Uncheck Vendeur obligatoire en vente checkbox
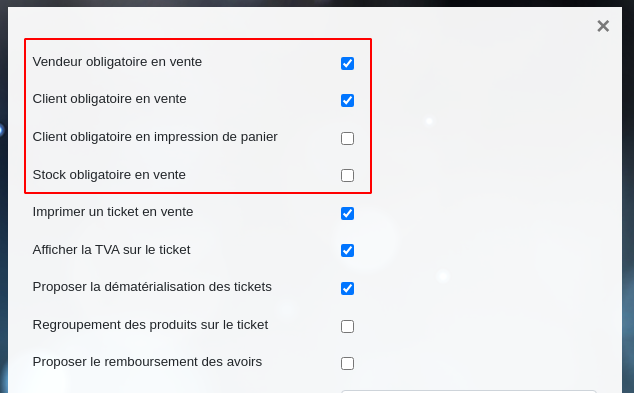The image size is (634, 393). tap(347, 63)
